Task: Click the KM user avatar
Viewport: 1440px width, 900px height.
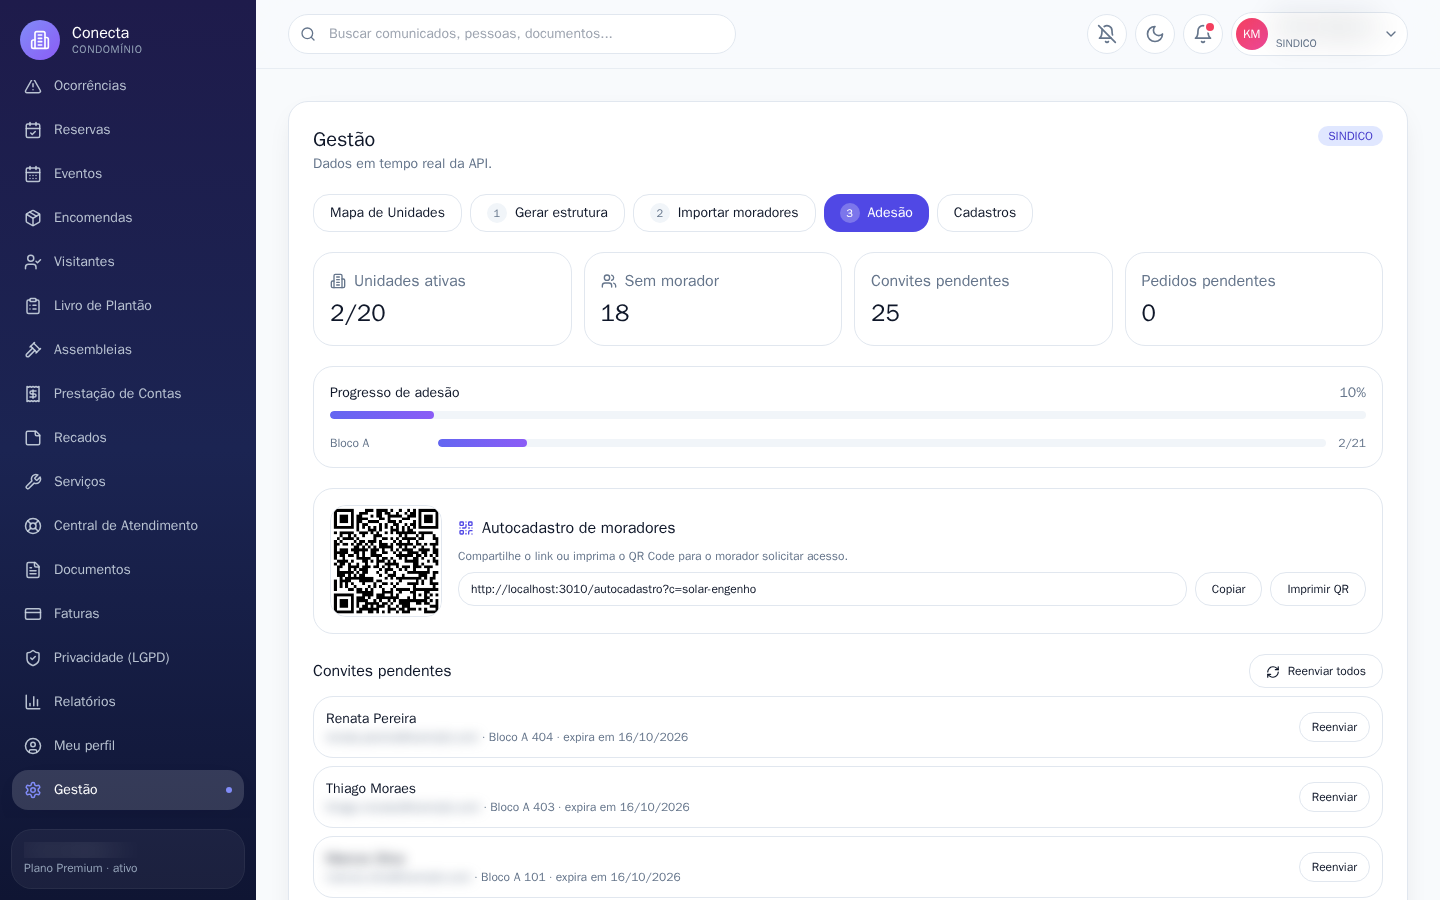Action: coord(1252,34)
